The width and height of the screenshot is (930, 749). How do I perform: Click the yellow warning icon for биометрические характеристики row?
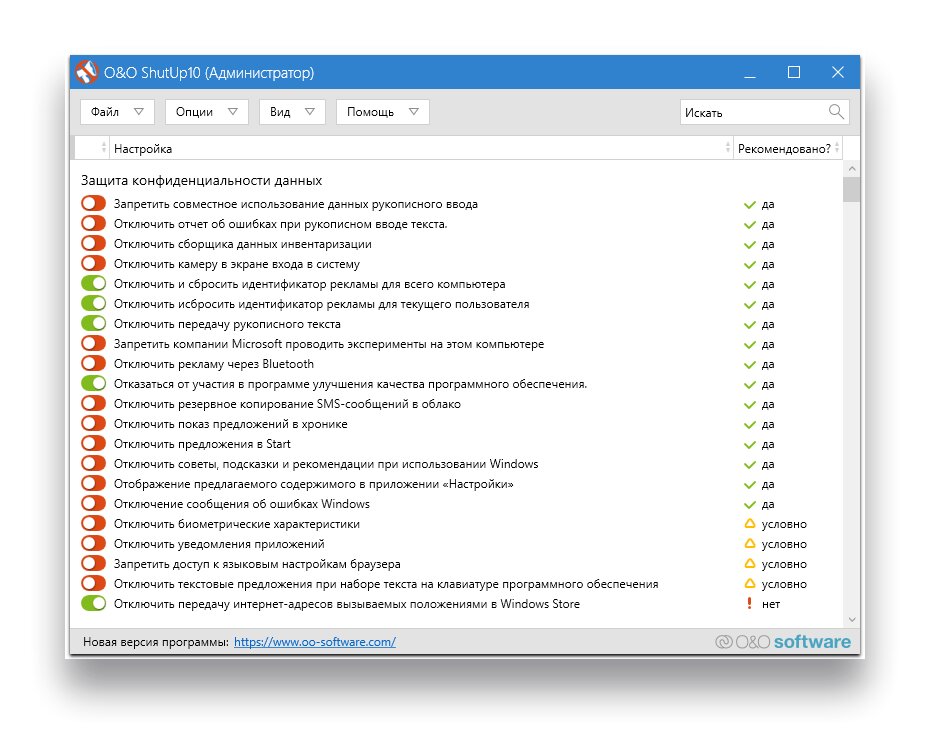click(x=750, y=524)
